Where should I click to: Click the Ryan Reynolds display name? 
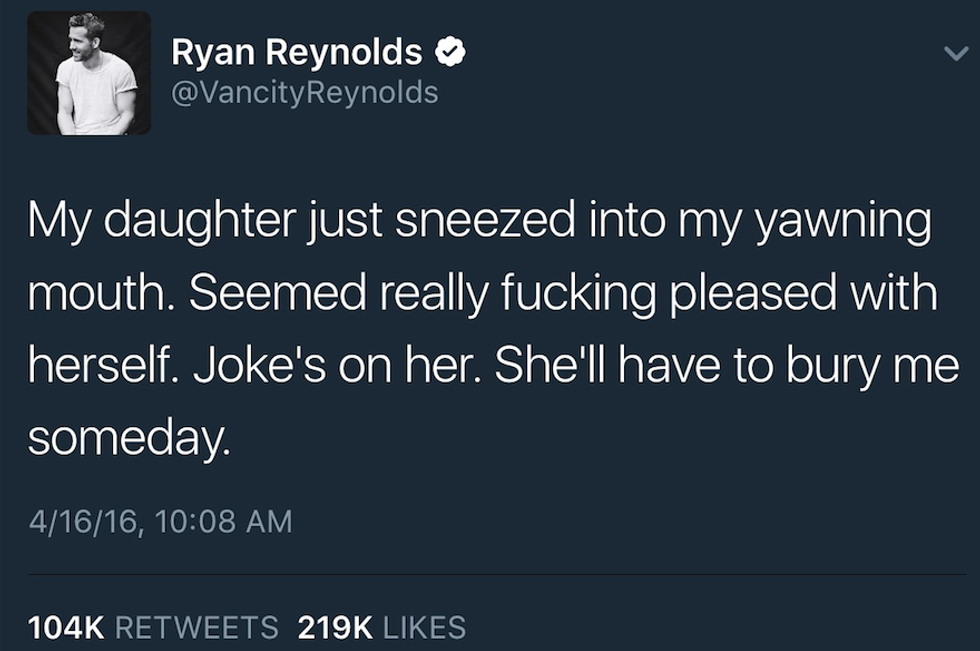(296, 51)
